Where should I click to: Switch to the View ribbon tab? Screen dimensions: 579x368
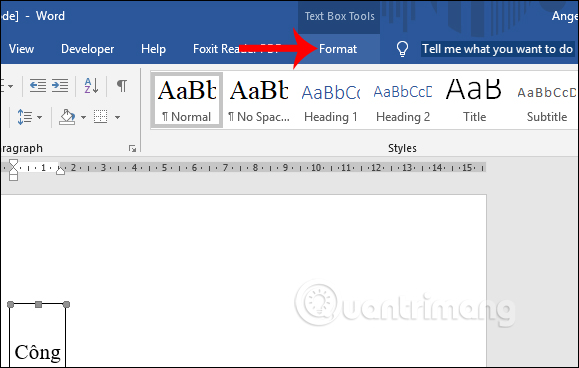tap(21, 49)
